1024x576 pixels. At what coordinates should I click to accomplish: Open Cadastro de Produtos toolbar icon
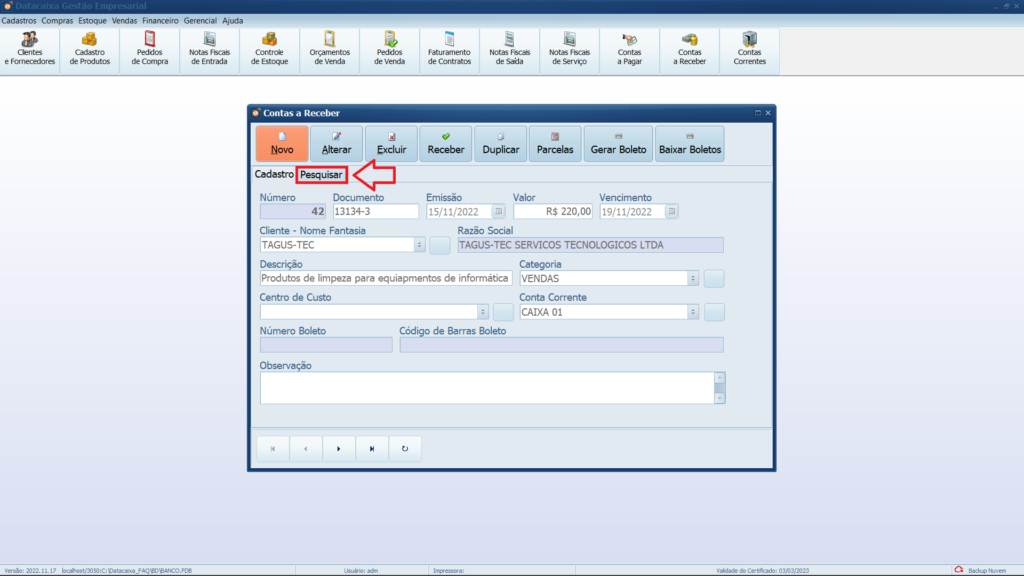click(x=90, y=49)
